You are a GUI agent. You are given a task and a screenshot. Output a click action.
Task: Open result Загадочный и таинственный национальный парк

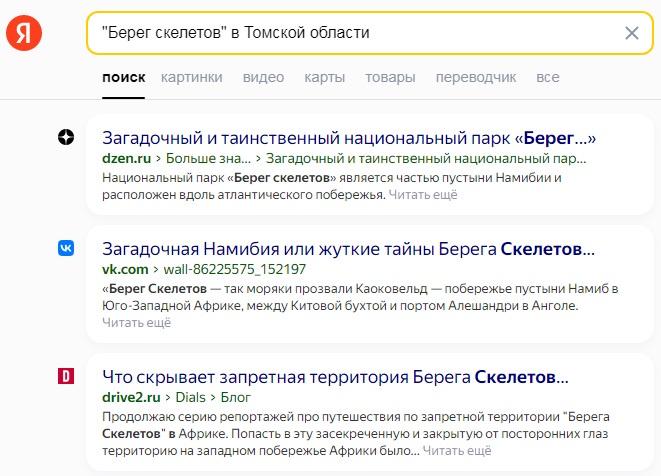pos(349,138)
